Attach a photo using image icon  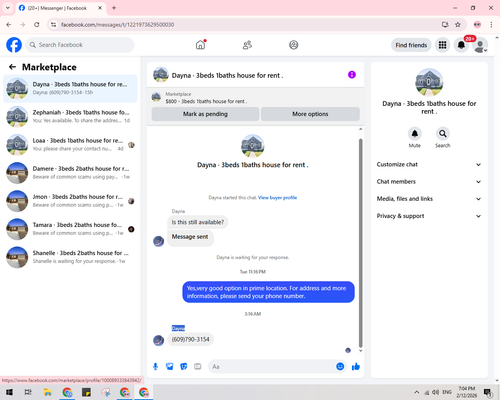(x=170, y=367)
